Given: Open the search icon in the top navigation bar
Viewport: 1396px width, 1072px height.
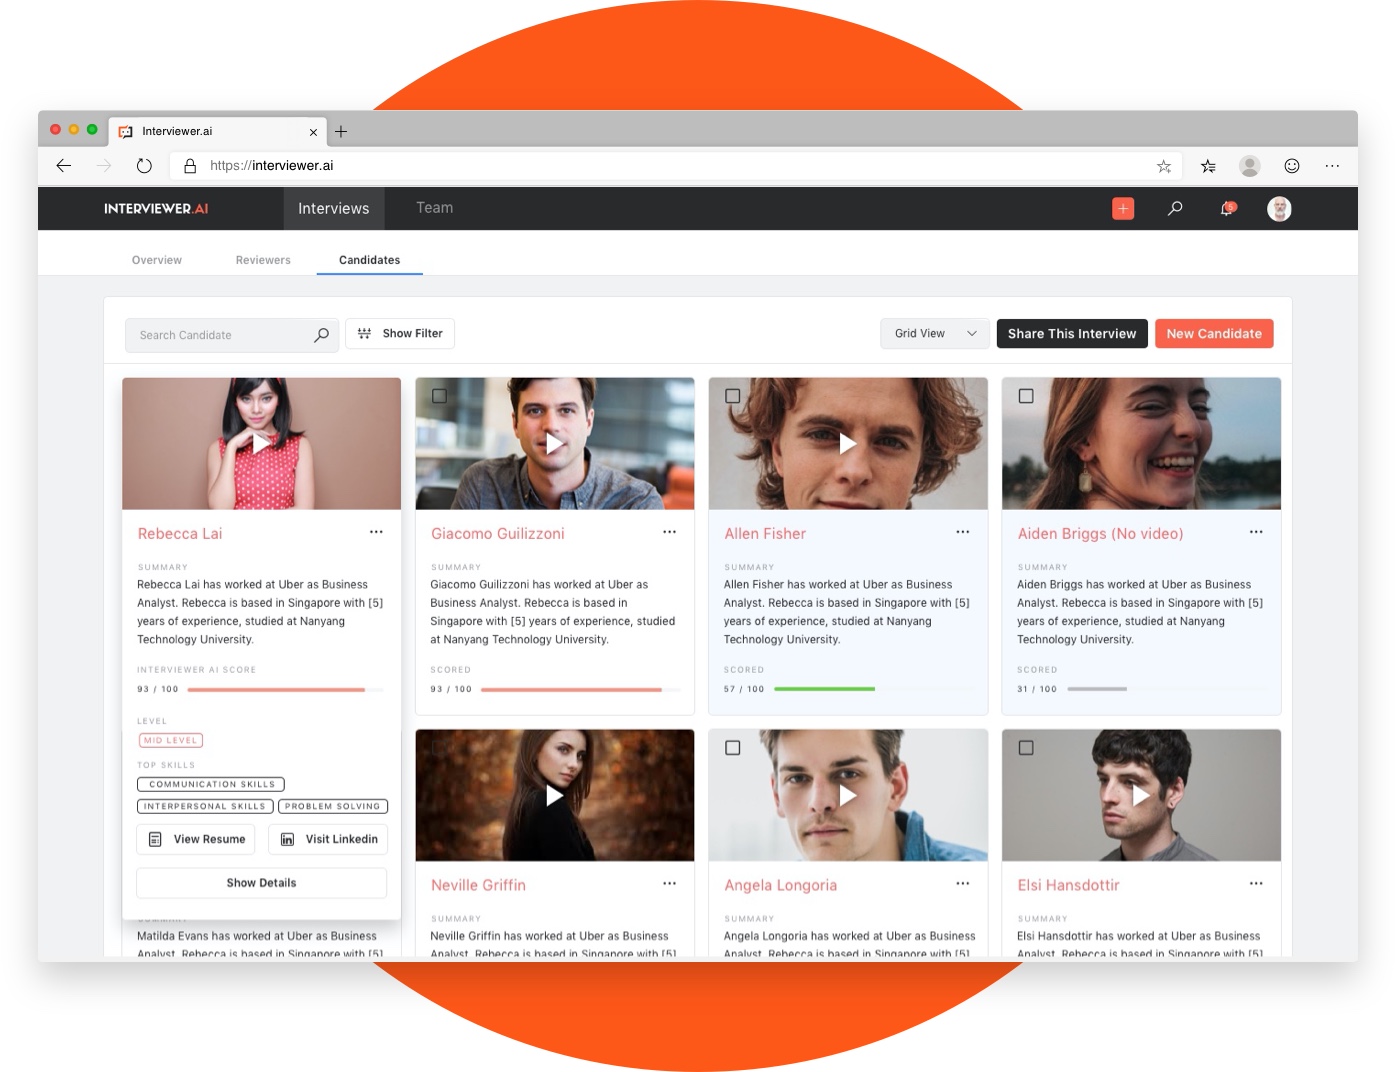Looking at the screenshot, I should pos(1174,208).
